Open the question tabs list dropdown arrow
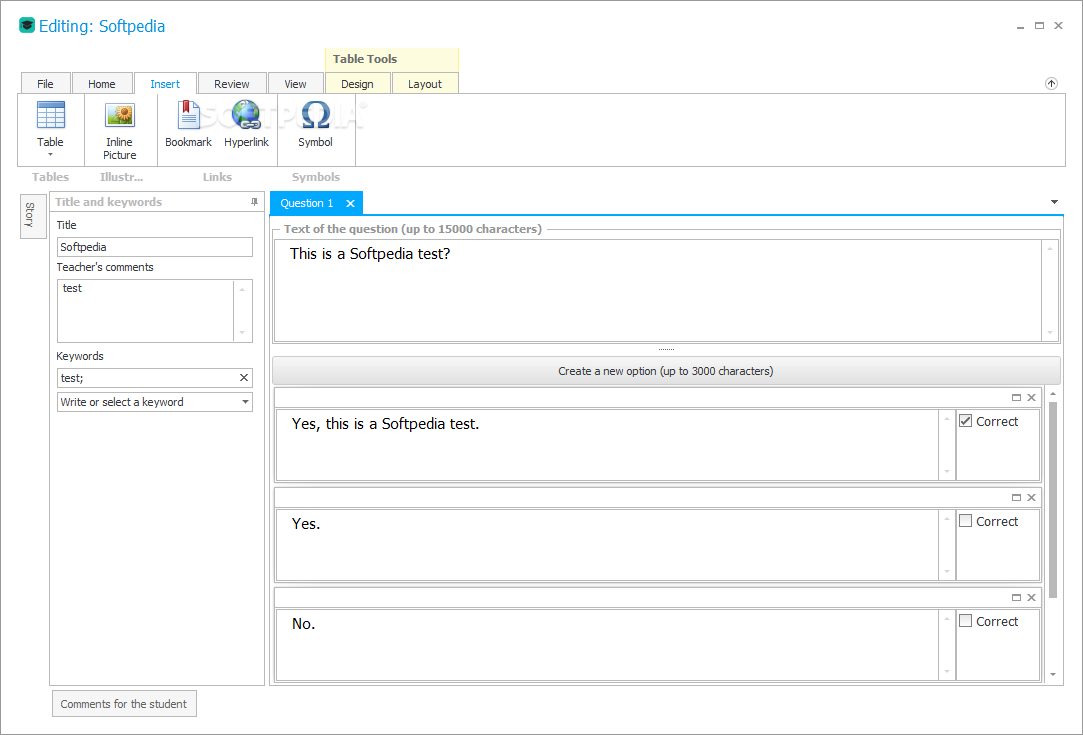 [1054, 202]
